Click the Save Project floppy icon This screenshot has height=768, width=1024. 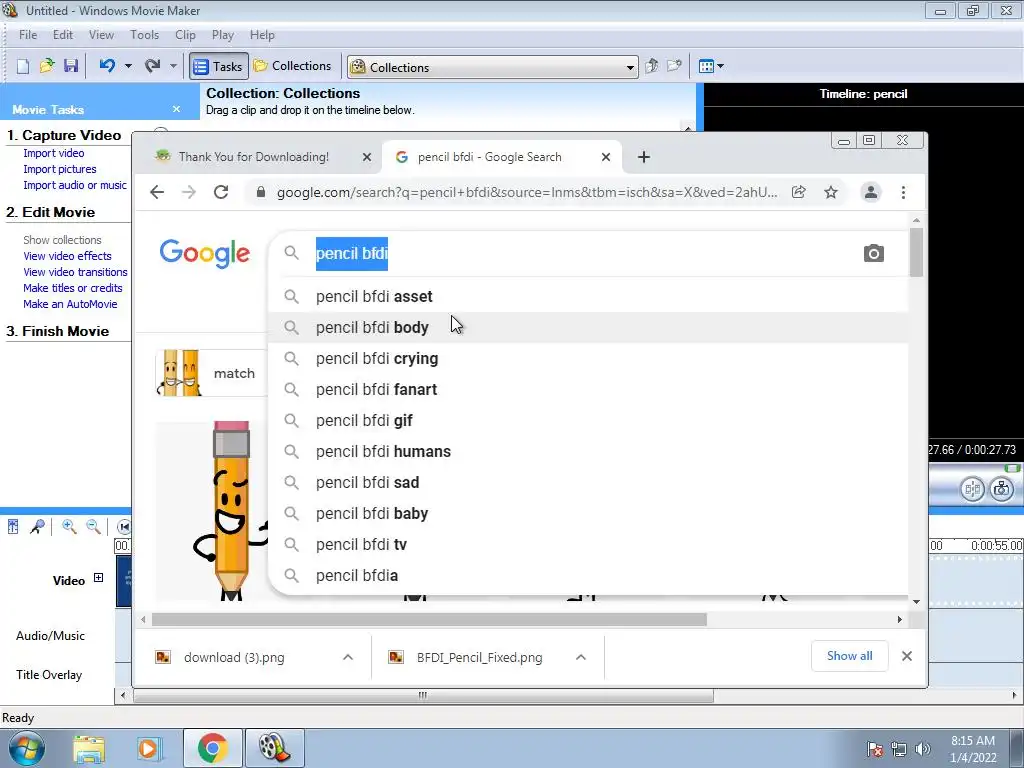pos(71,66)
